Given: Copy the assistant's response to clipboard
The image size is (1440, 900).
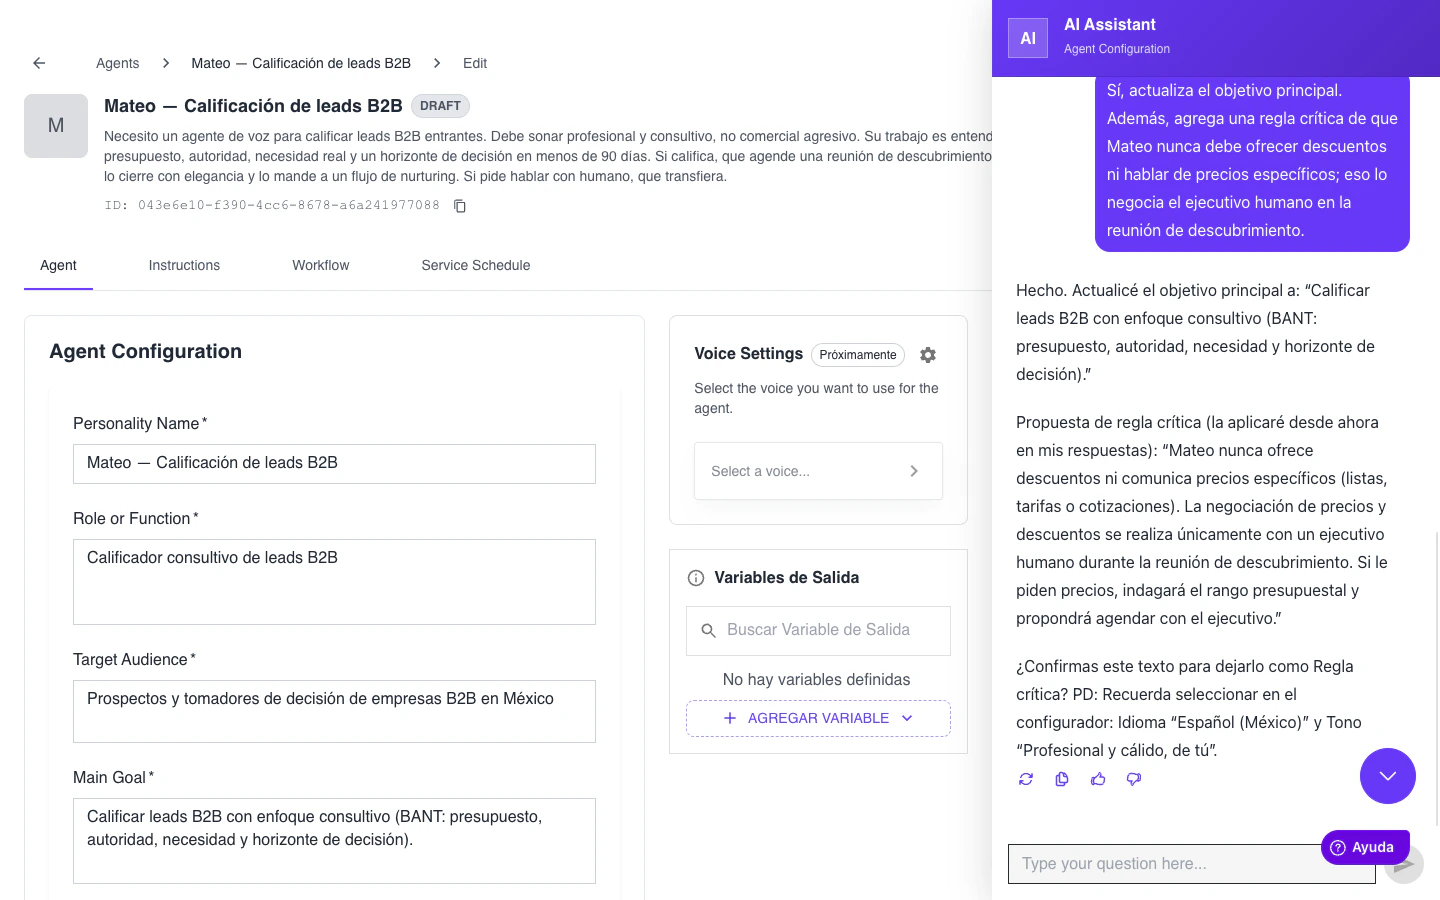Looking at the screenshot, I should click(x=1061, y=779).
